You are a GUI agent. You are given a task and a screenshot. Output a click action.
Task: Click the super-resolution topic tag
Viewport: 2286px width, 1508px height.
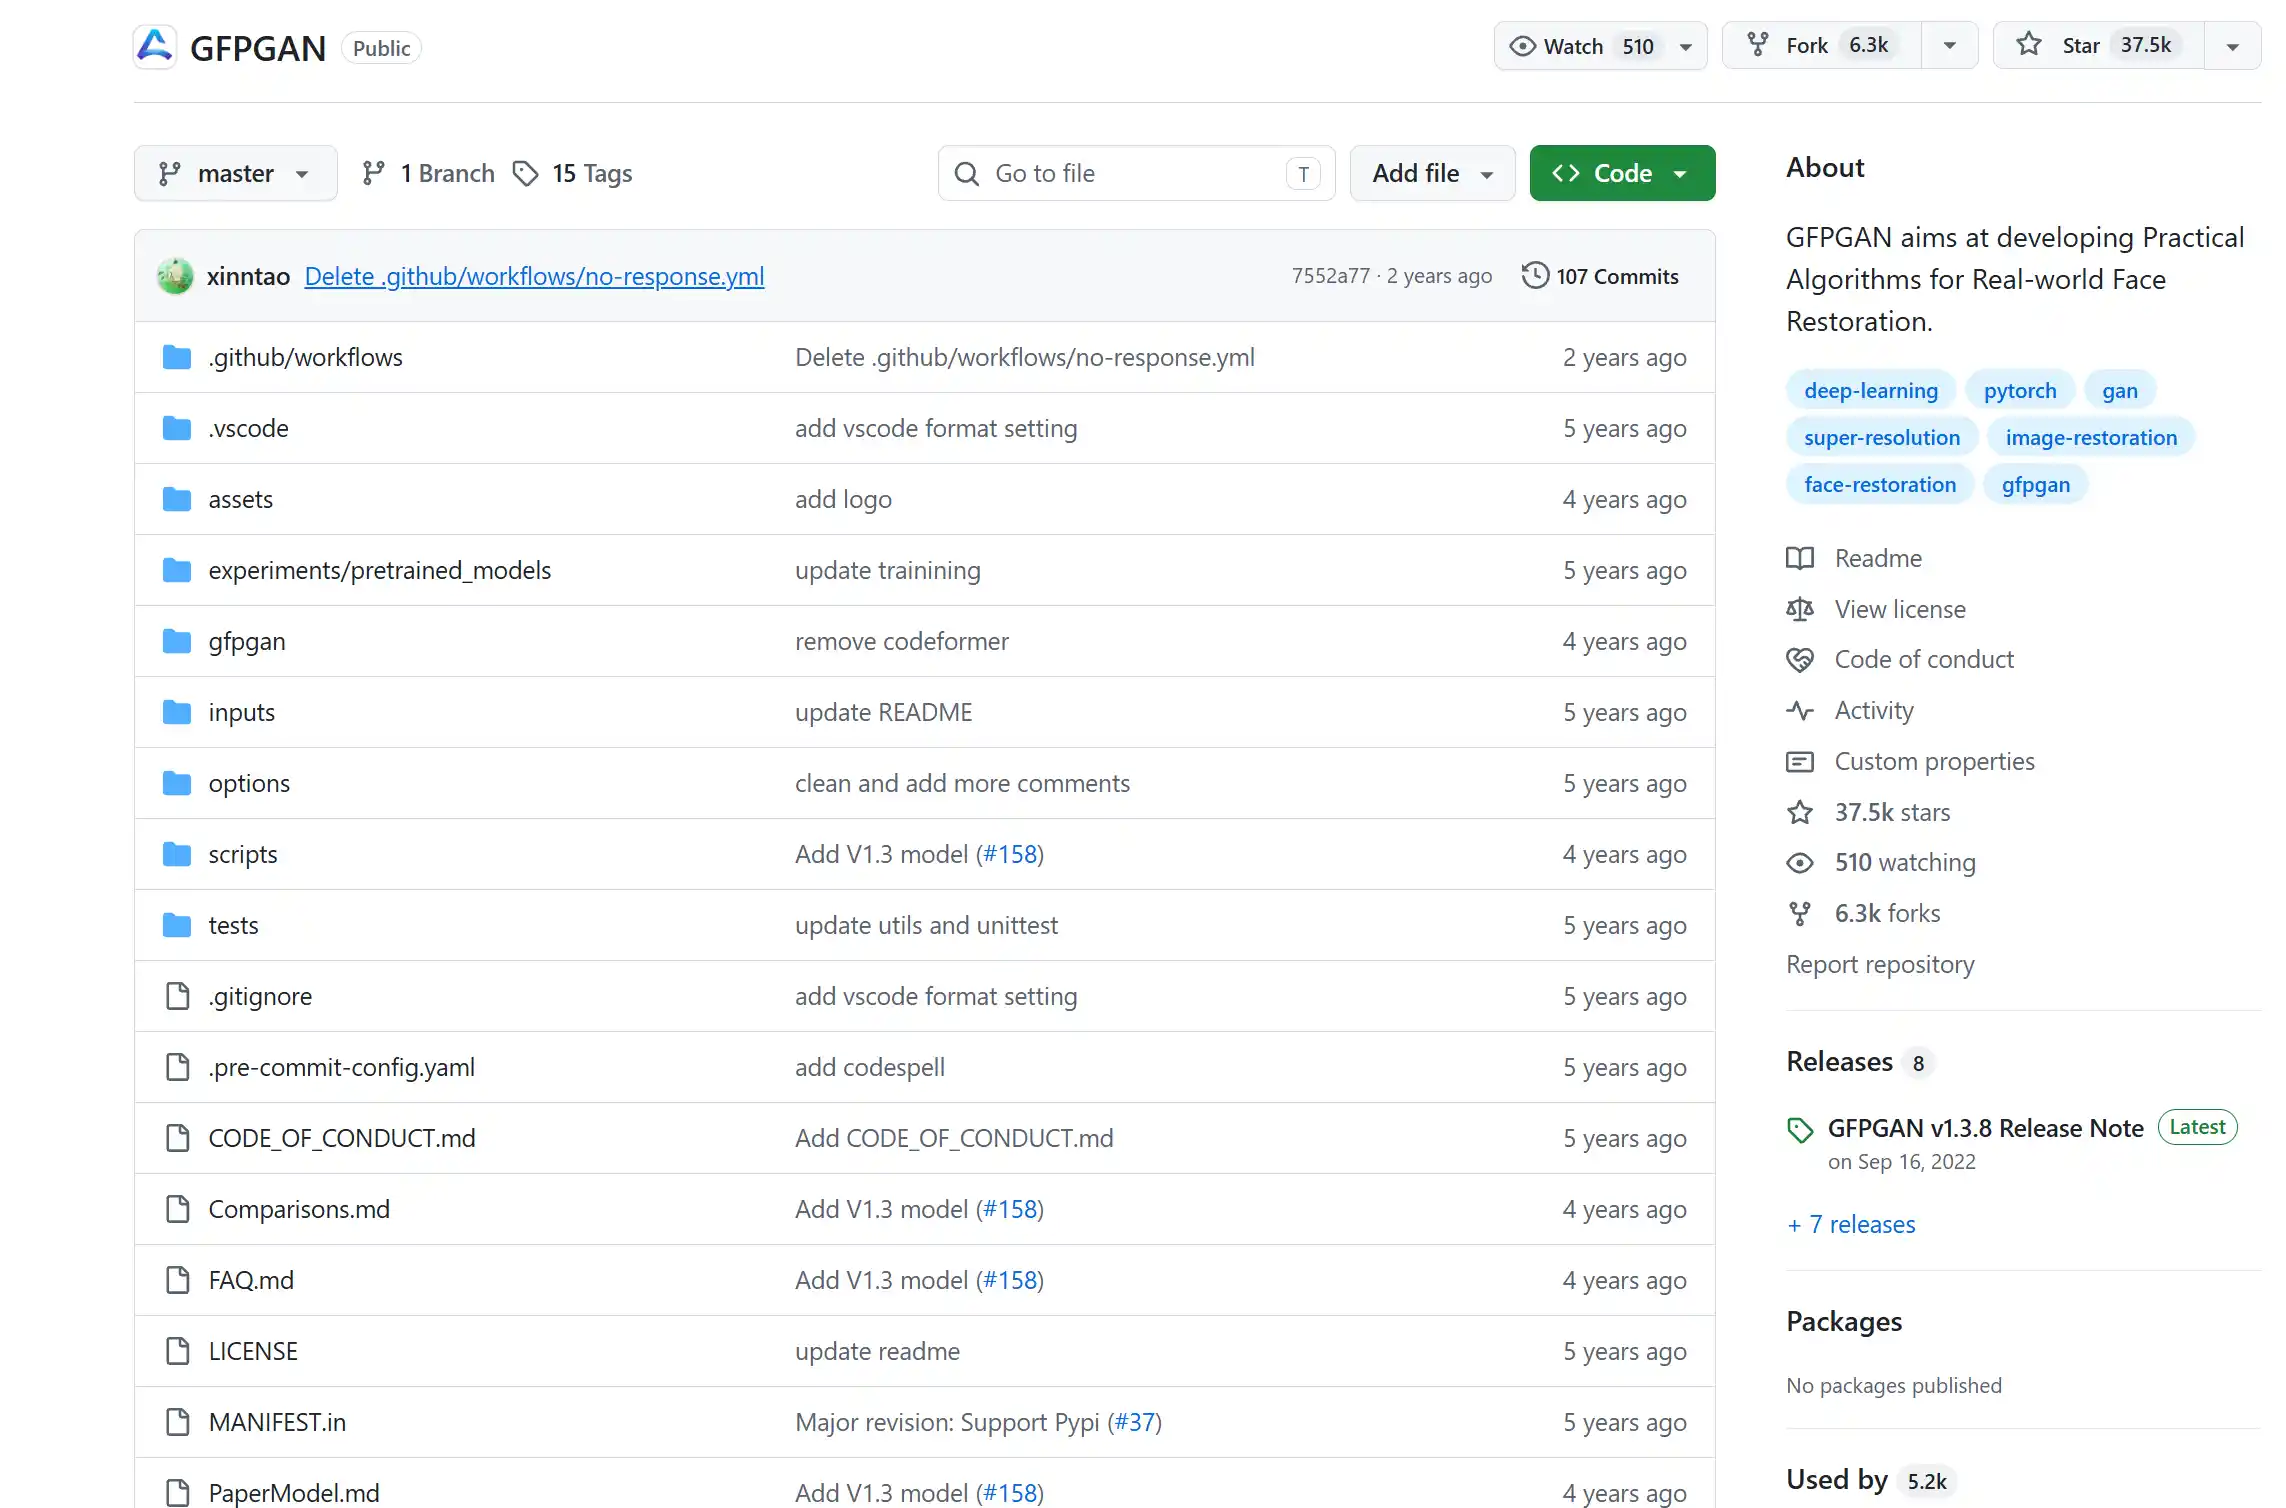(x=1882, y=437)
